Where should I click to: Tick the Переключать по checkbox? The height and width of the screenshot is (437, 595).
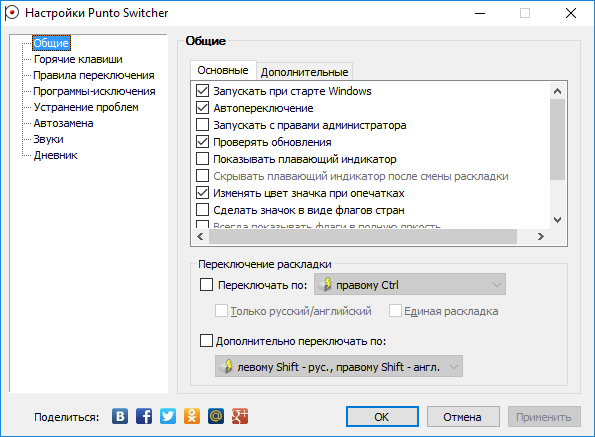[x=206, y=285]
